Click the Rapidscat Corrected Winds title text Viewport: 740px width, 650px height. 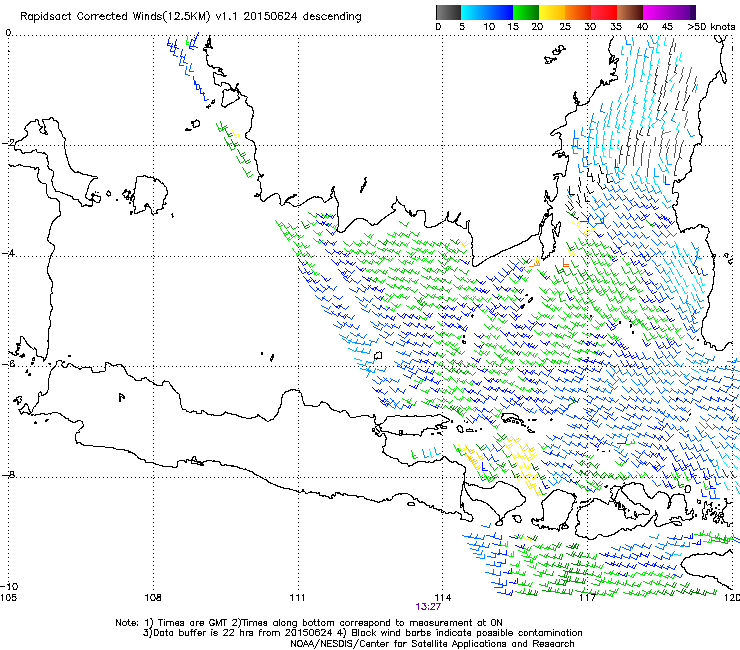tap(191, 17)
